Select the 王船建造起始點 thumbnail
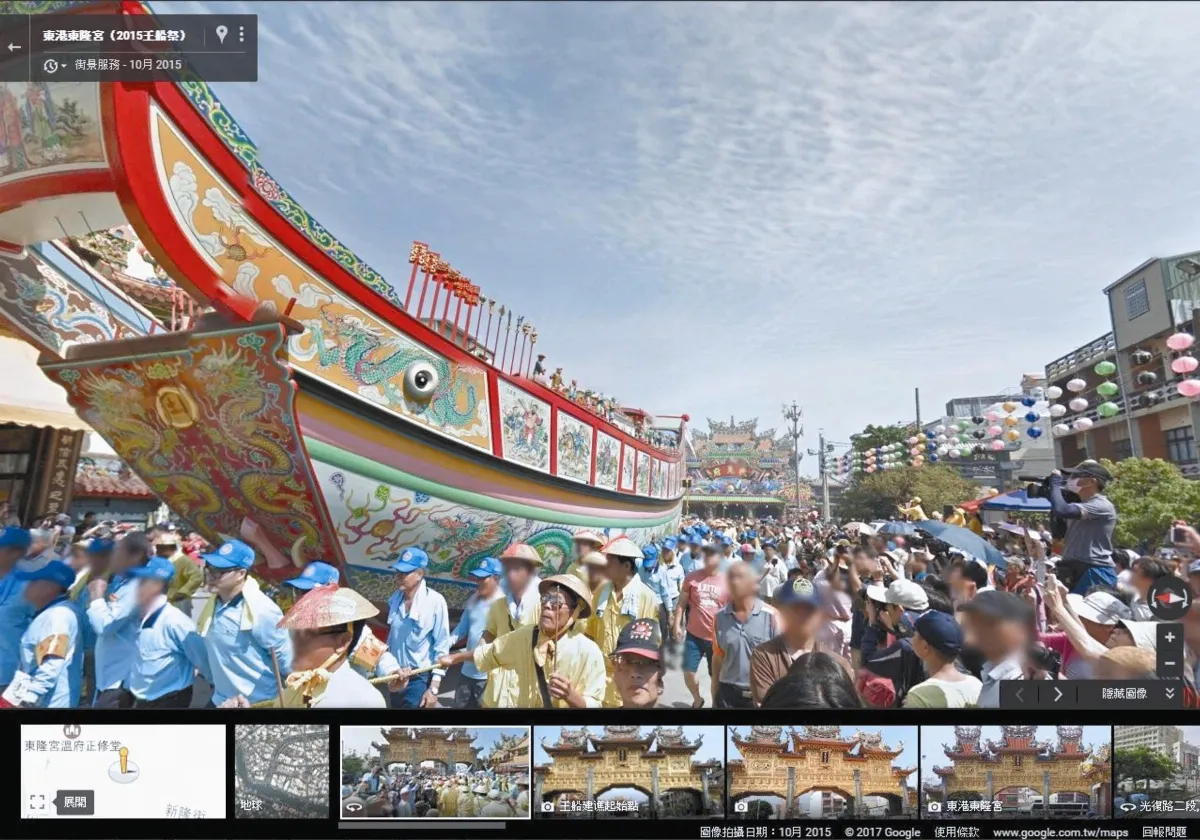Image resolution: width=1200 pixels, height=840 pixels. (620, 770)
